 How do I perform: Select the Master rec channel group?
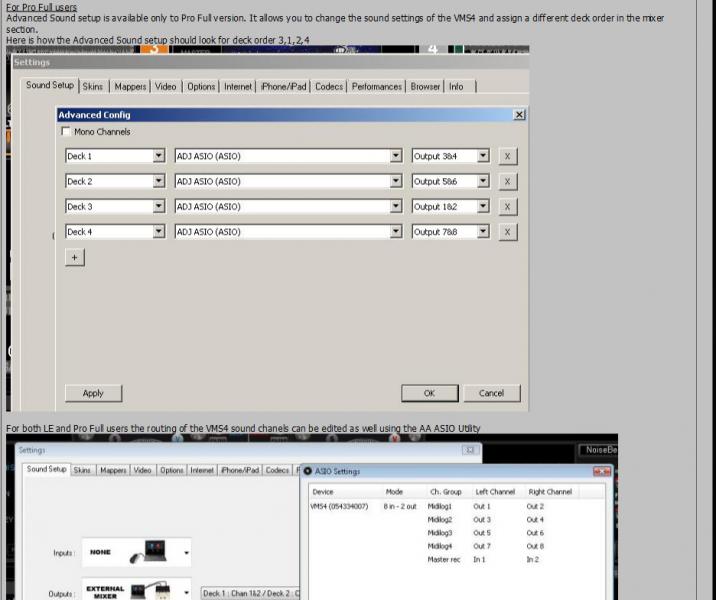click(444, 559)
